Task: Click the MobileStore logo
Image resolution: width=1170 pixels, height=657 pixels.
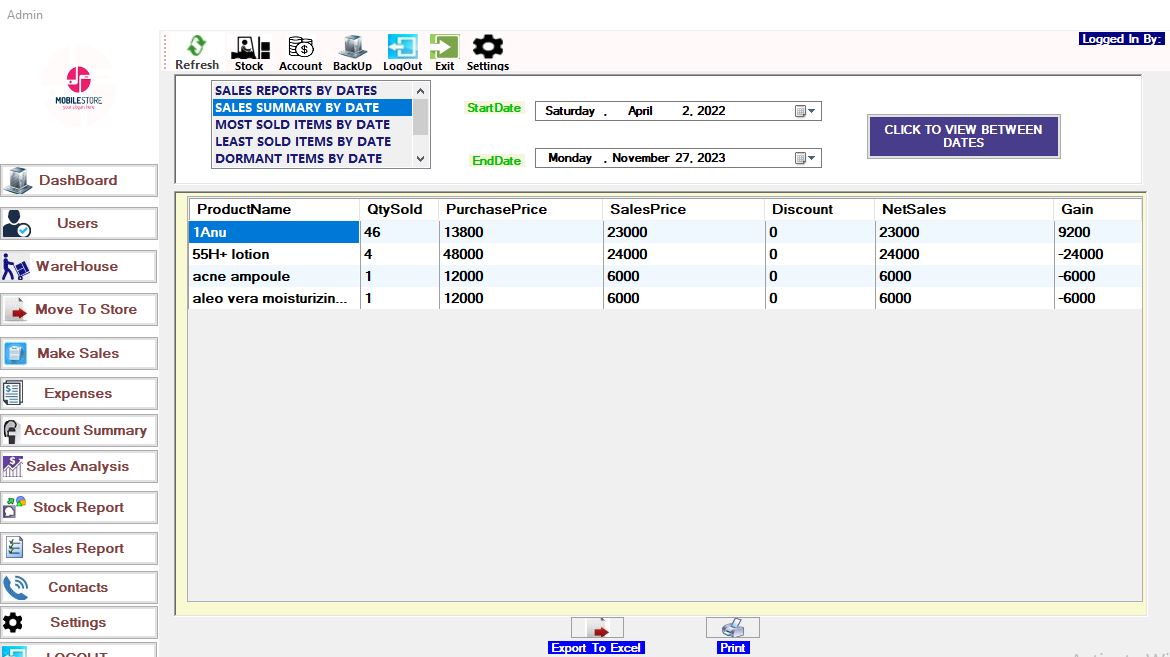Action: [78, 88]
